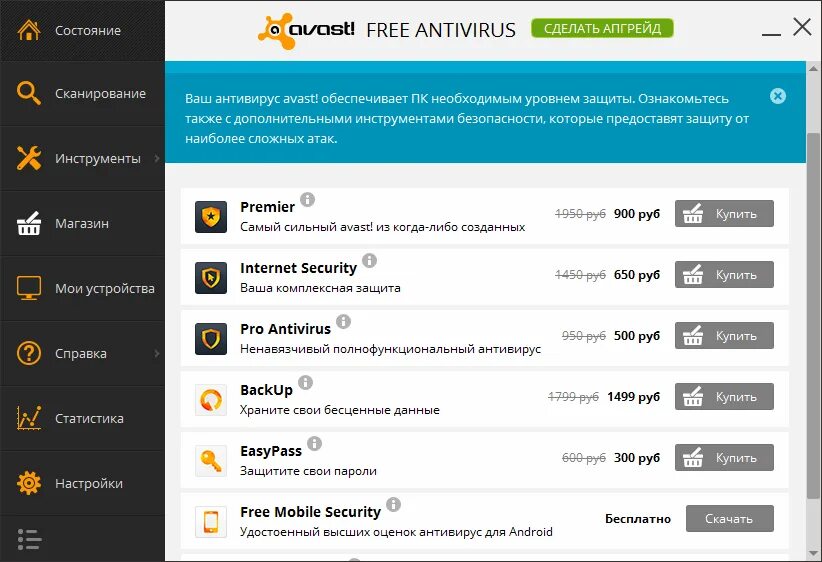Dismiss the blue notification banner
This screenshot has height=562, width=822.
778,96
